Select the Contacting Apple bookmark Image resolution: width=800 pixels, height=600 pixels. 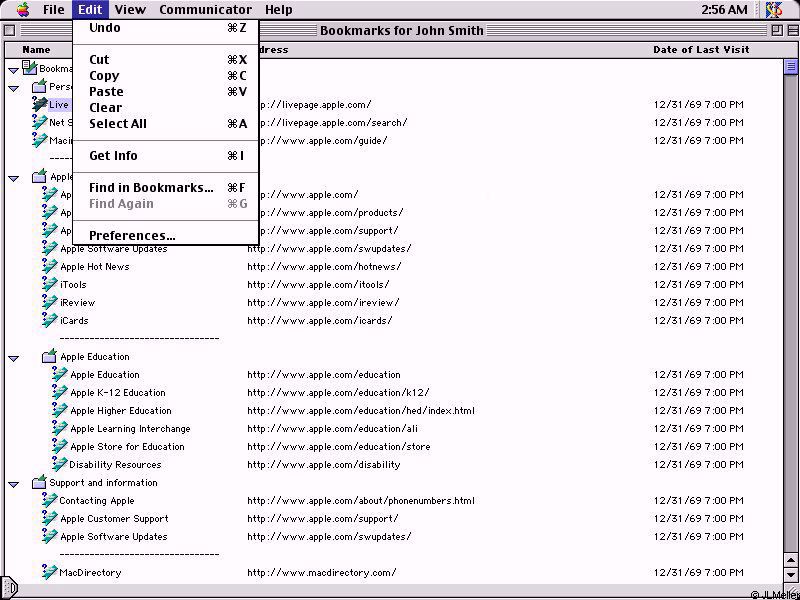[x=96, y=501]
